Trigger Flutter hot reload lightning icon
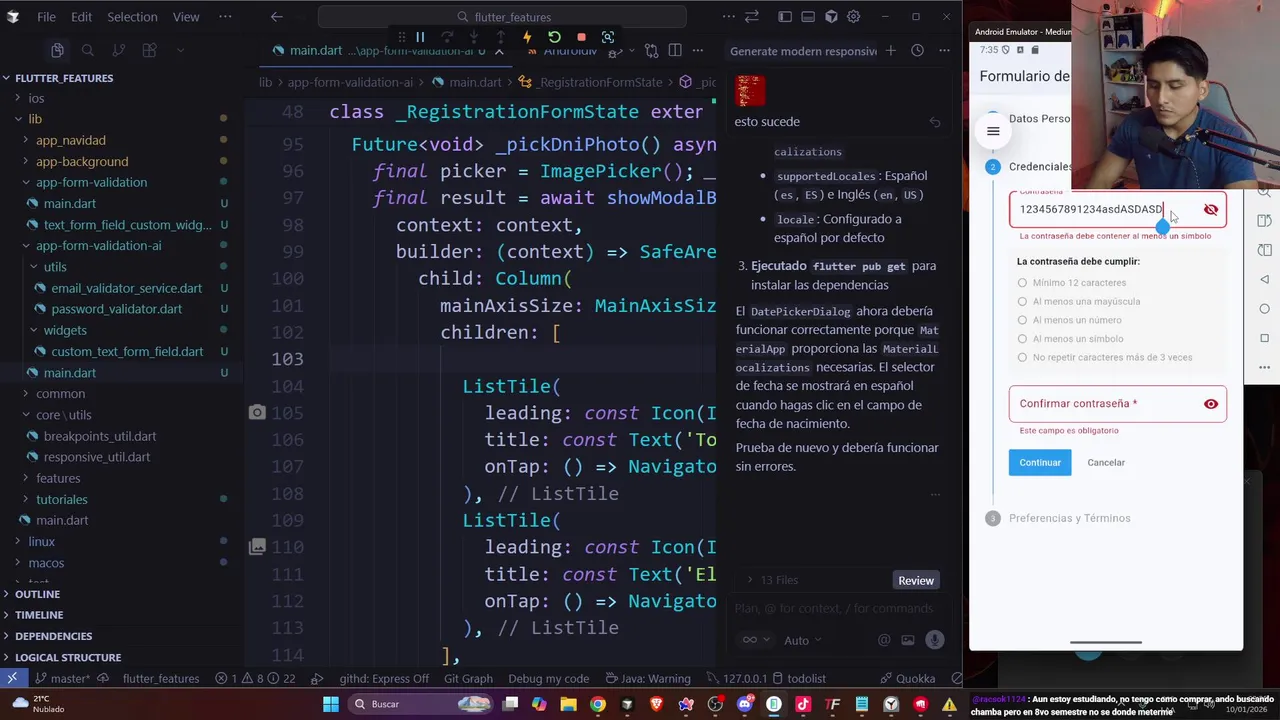1280x720 pixels. click(527, 37)
